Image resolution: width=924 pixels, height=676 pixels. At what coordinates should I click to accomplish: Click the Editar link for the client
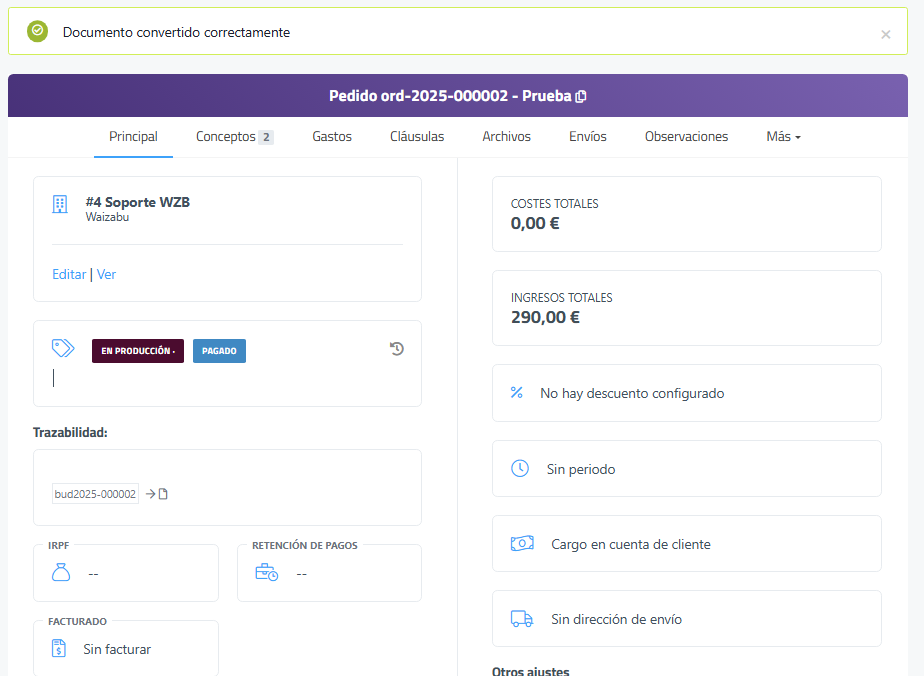69,274
